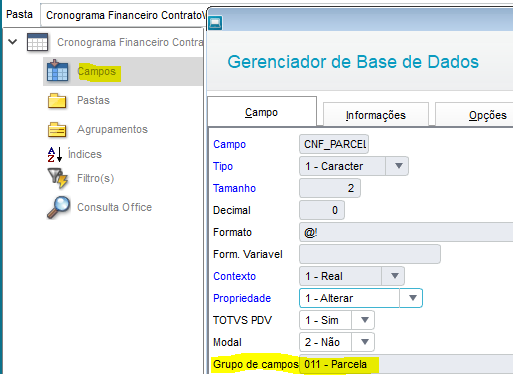The height and width of the screenshot is (375, 513).
Task: Collapse the Cronograma Financeiro tree node
Action: click(x=13, y=42)
